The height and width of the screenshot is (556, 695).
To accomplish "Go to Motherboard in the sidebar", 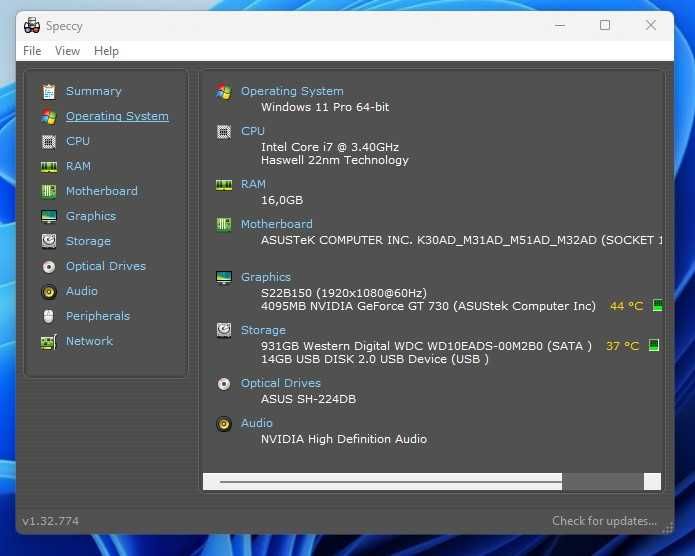I will (102, 191).
